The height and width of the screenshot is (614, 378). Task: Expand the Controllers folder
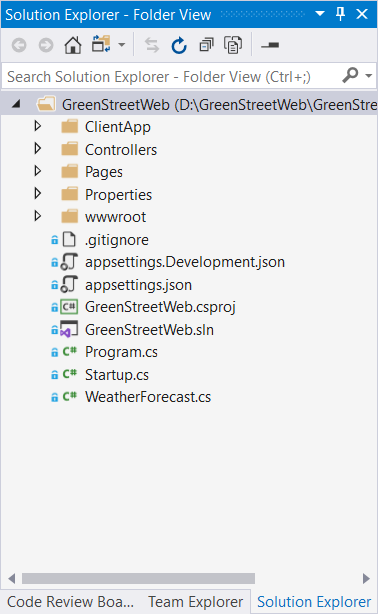(38, 148)
